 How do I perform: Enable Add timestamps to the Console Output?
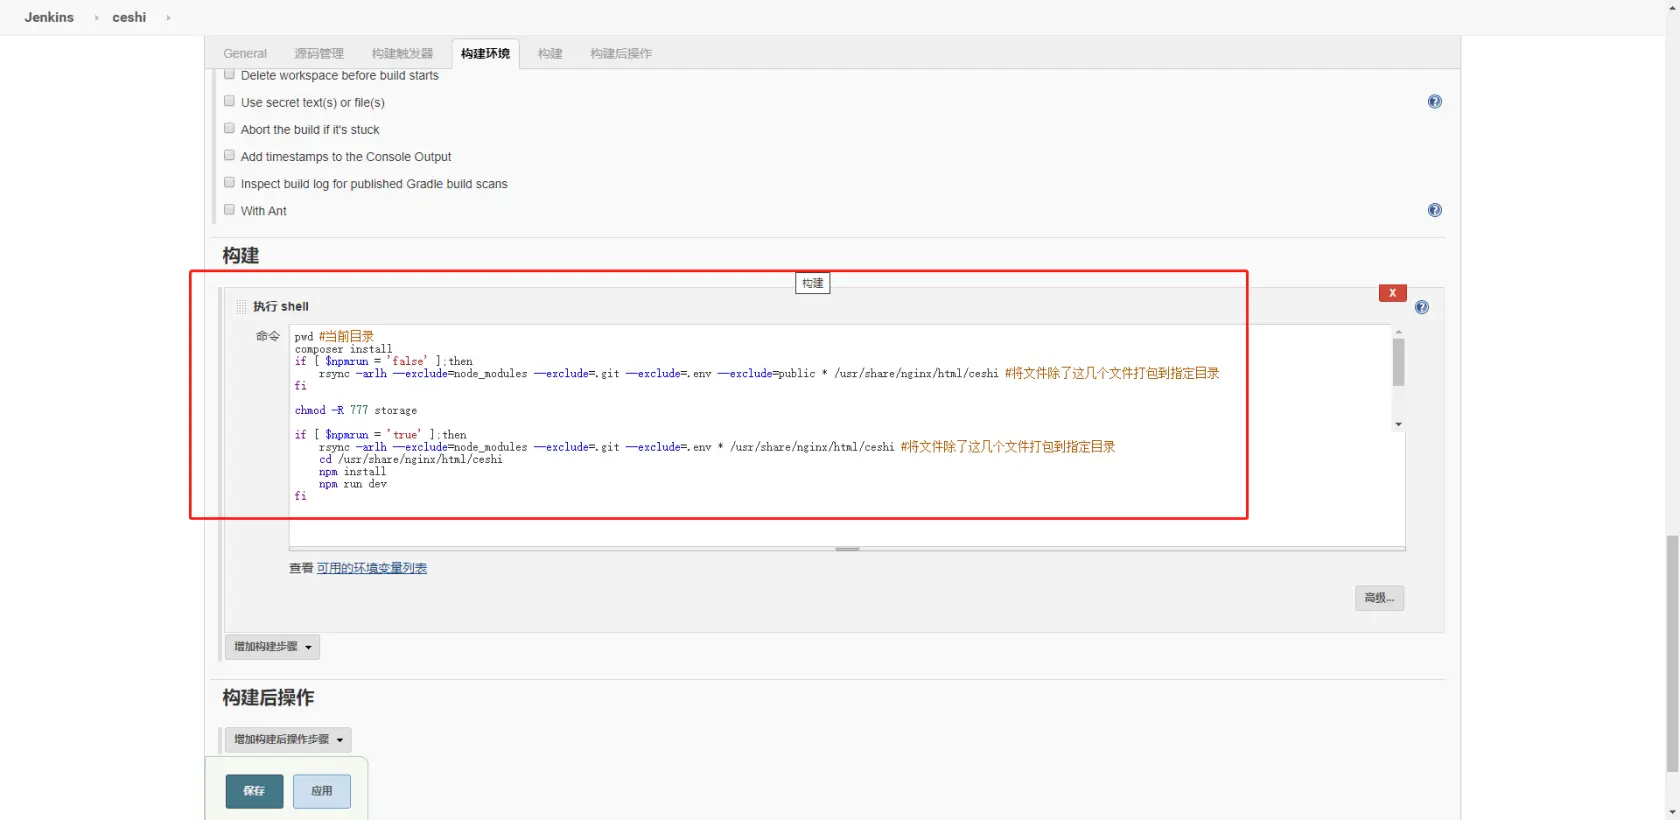[229, 155]
